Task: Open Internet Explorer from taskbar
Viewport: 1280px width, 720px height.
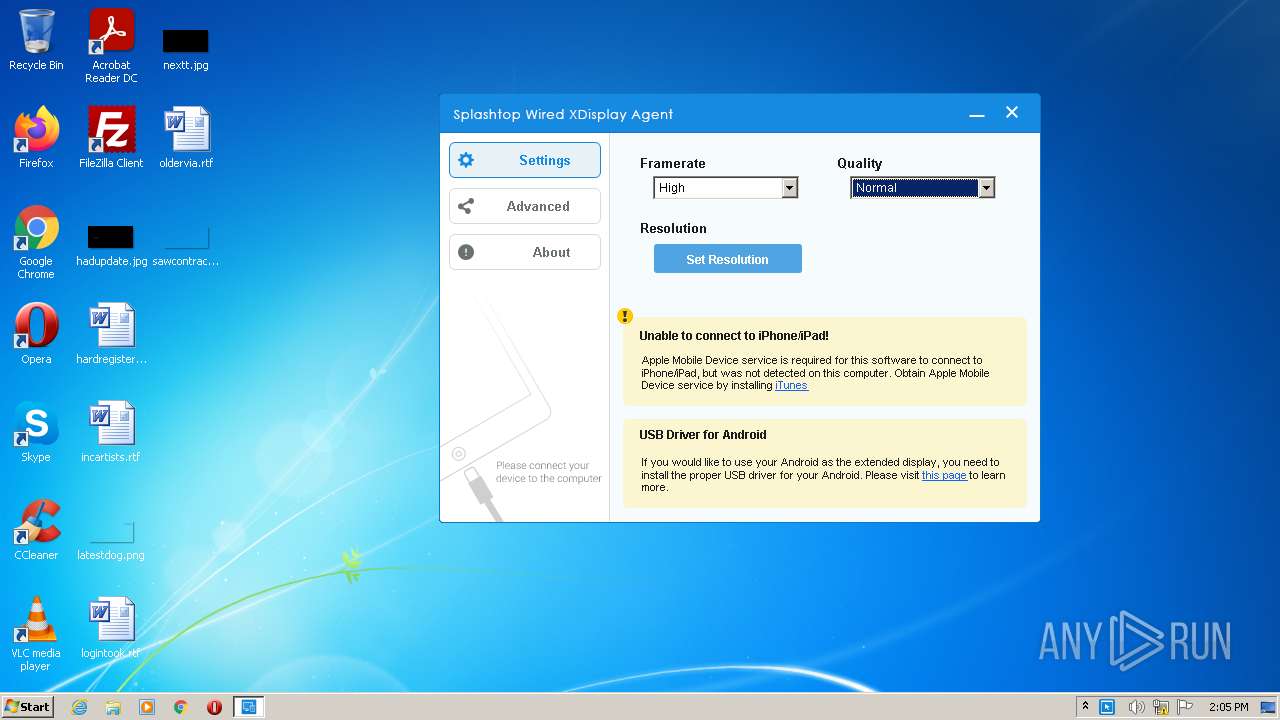Action: click(79, 707)
